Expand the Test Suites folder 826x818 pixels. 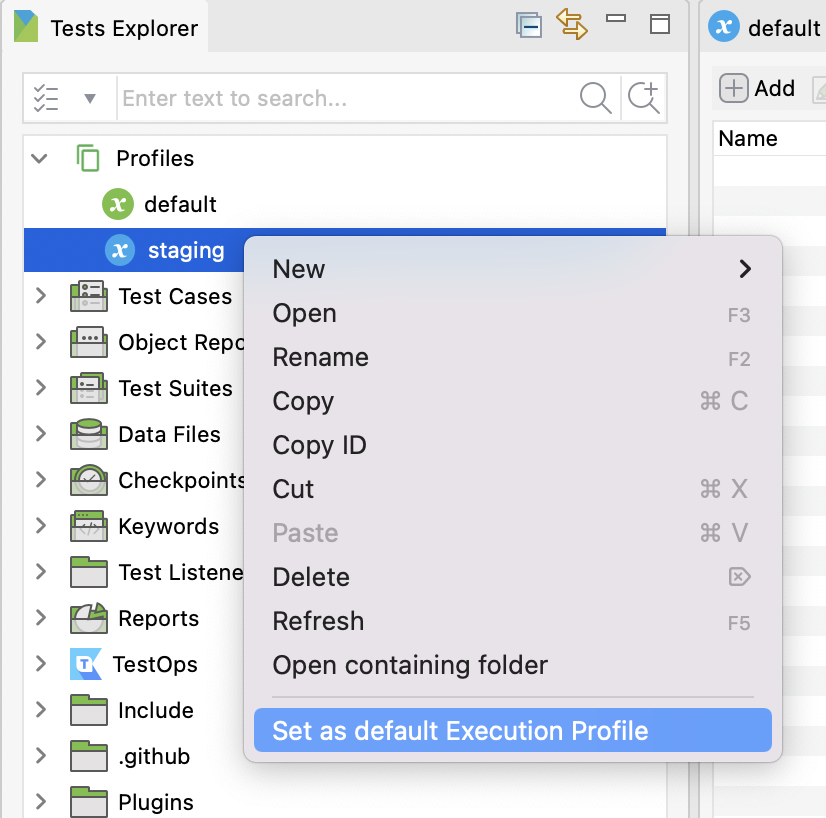point(41,388)
